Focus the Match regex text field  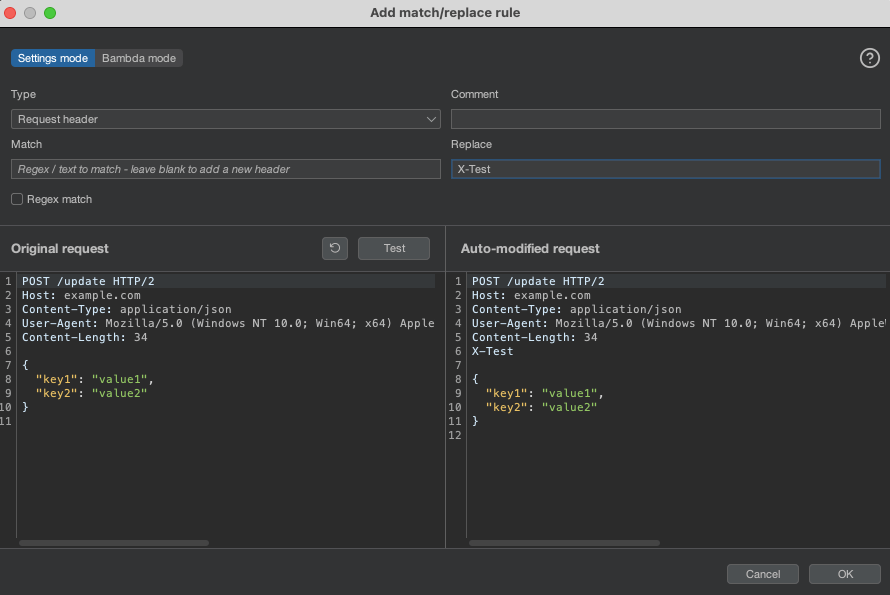(226, 169)
